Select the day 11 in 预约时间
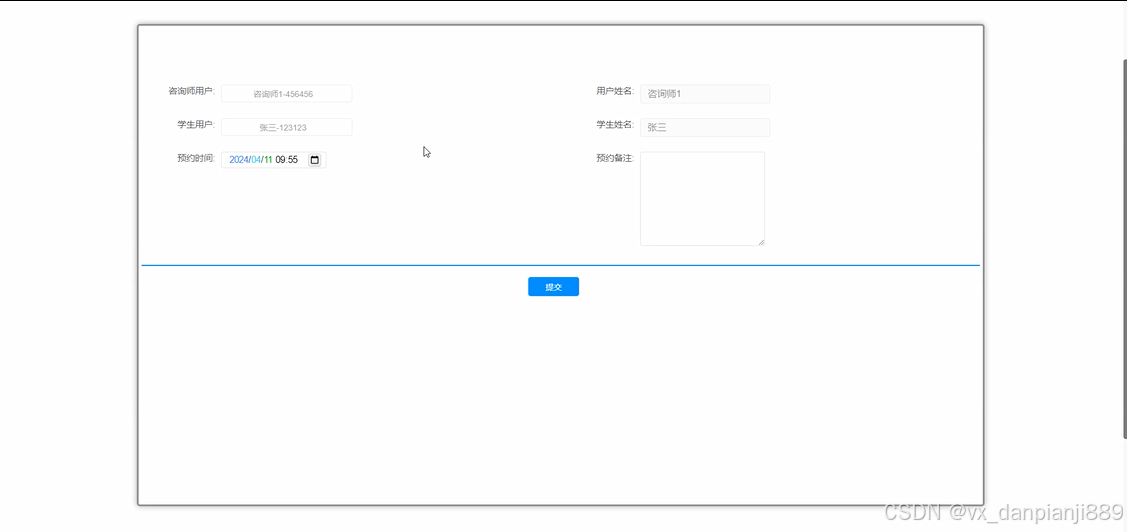The height and width of the screenshot is (532, 1127). tap(268, 160)
